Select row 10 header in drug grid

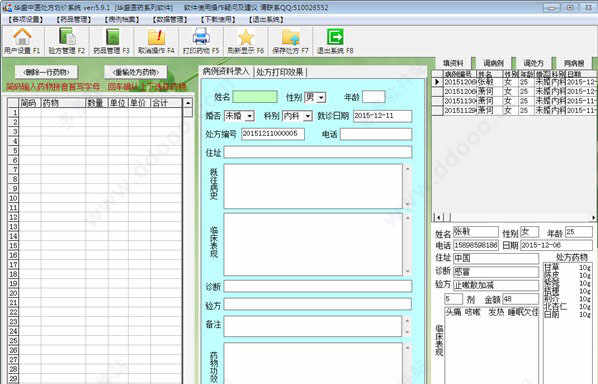tap(13, 198)
